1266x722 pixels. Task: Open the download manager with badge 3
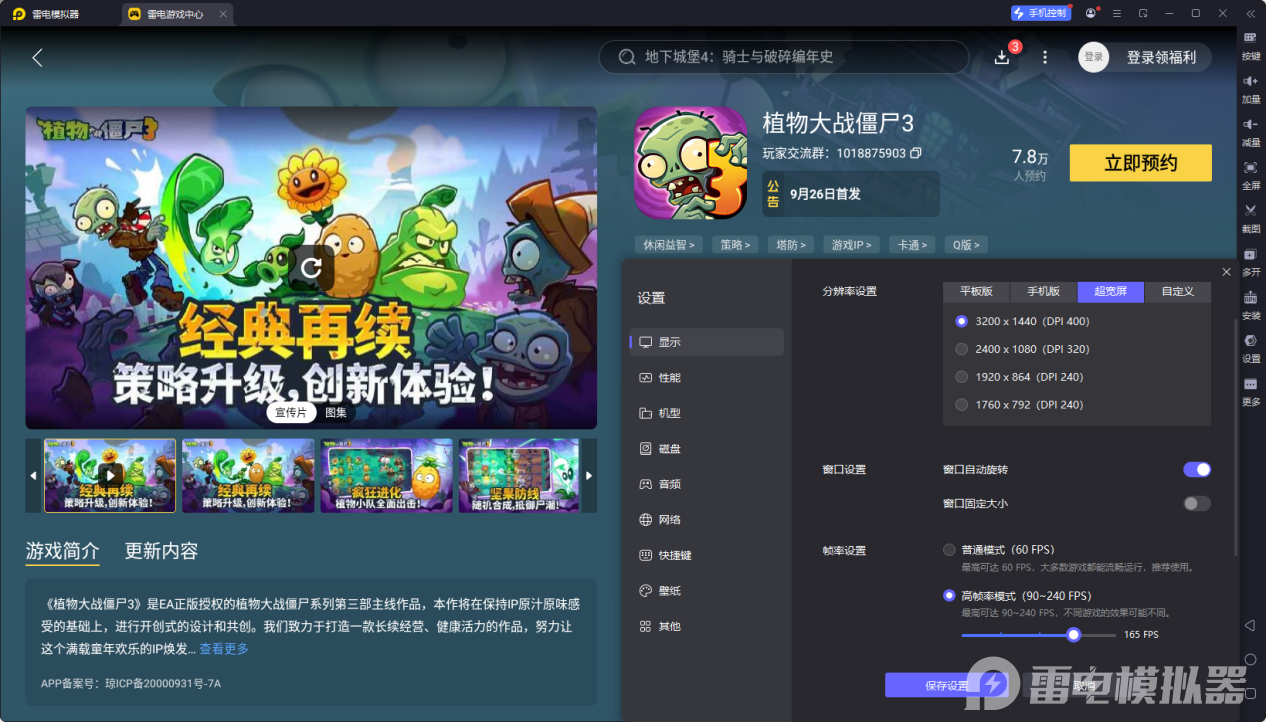click(1003, 57)
